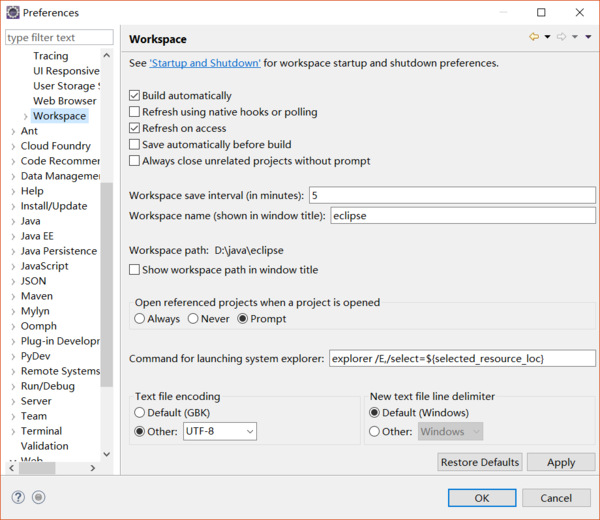Click the Workspace save interval field
Viewport: 600px width, 520px height.
point(452,195)
